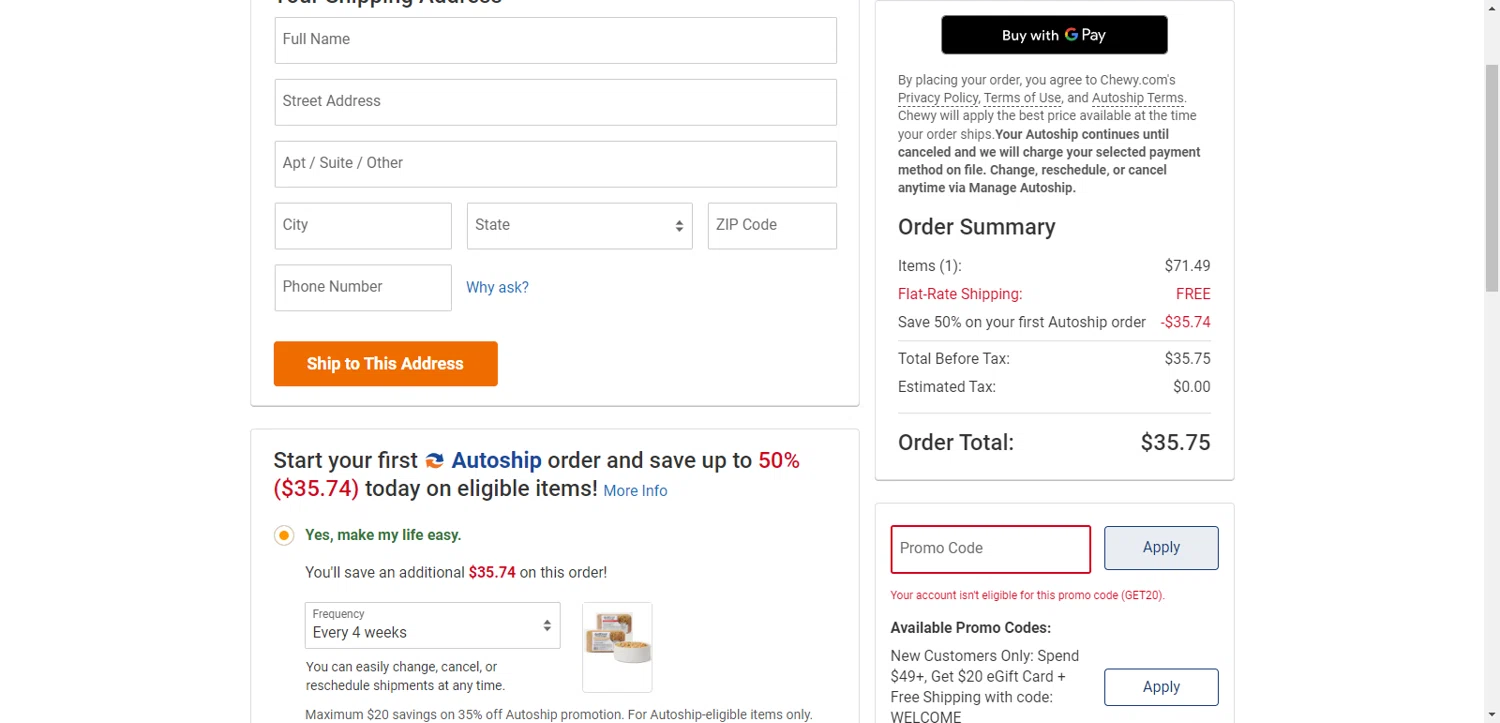
Task: Open the Privacy Policy link
Action: [x=937, y=98]
